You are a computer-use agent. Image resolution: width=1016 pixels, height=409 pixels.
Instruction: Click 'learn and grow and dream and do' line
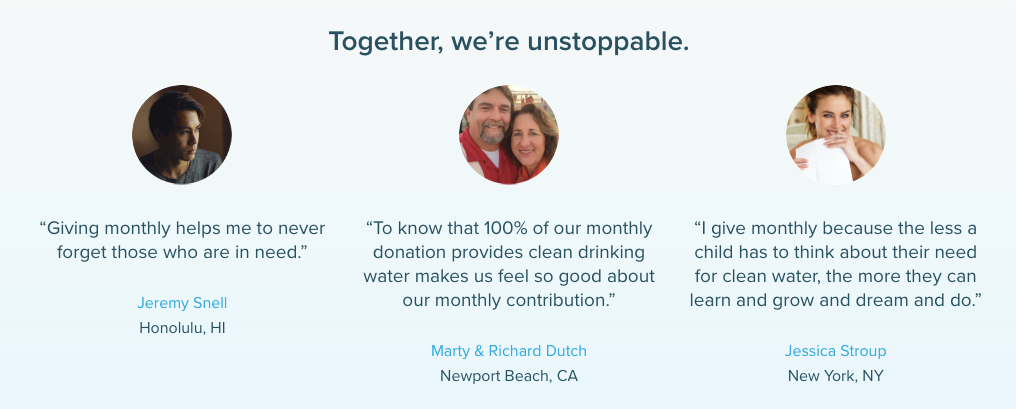pos(835,300)
